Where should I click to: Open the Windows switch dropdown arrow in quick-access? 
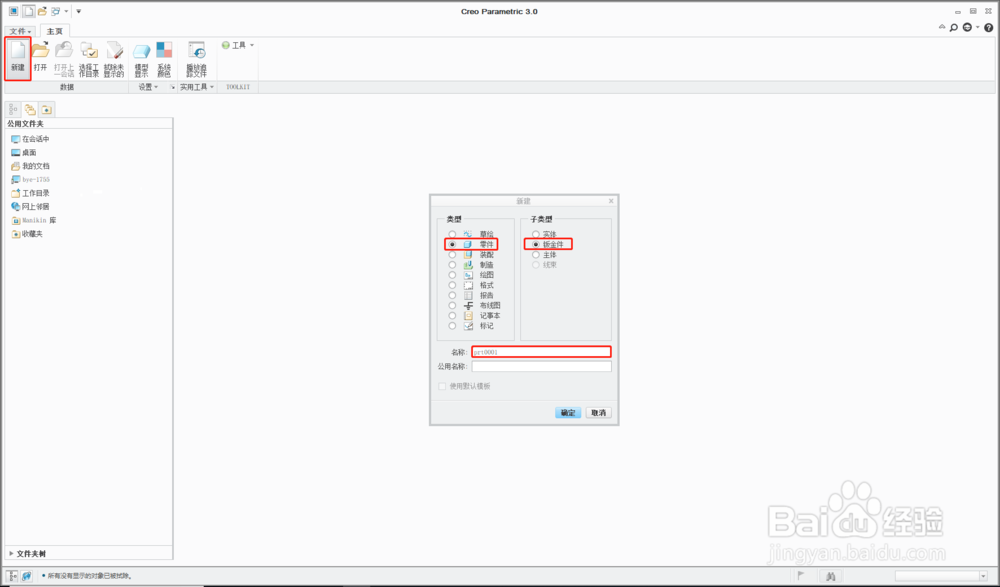pyautogui.click(x=66, y=11)
